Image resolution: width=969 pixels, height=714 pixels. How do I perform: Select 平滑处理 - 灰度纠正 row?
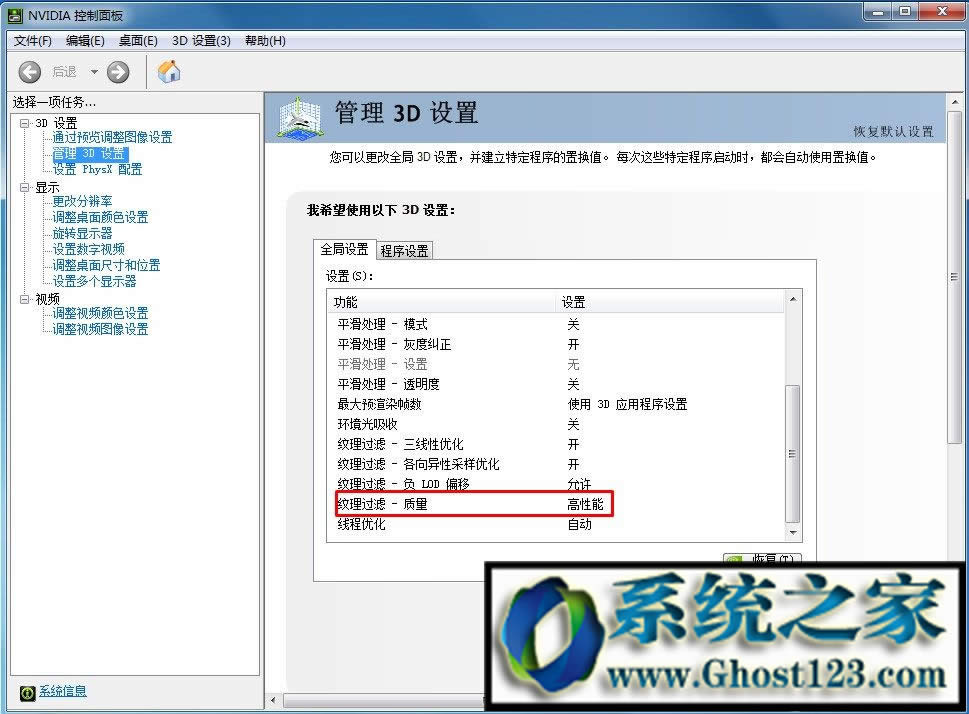coord(556,344)
